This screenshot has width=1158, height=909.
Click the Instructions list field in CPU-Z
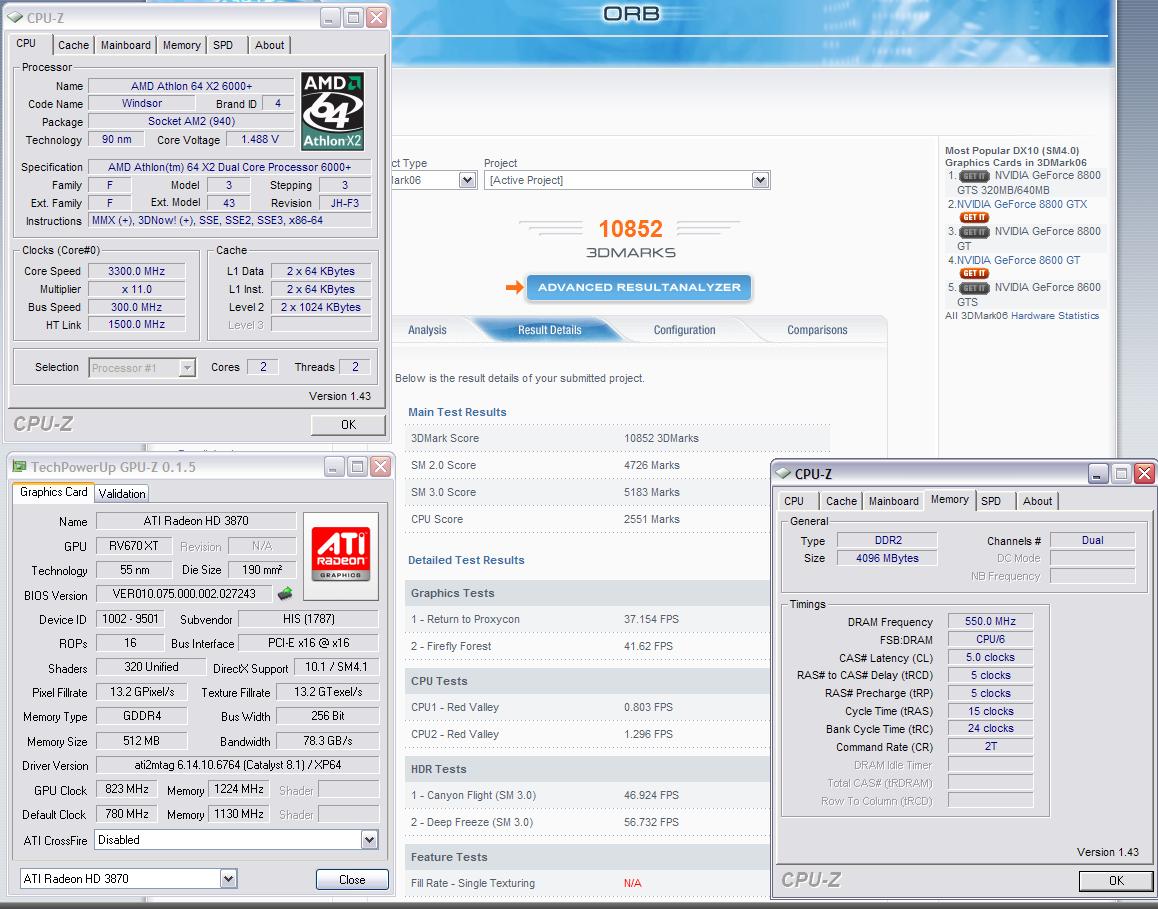click(230, 221)
